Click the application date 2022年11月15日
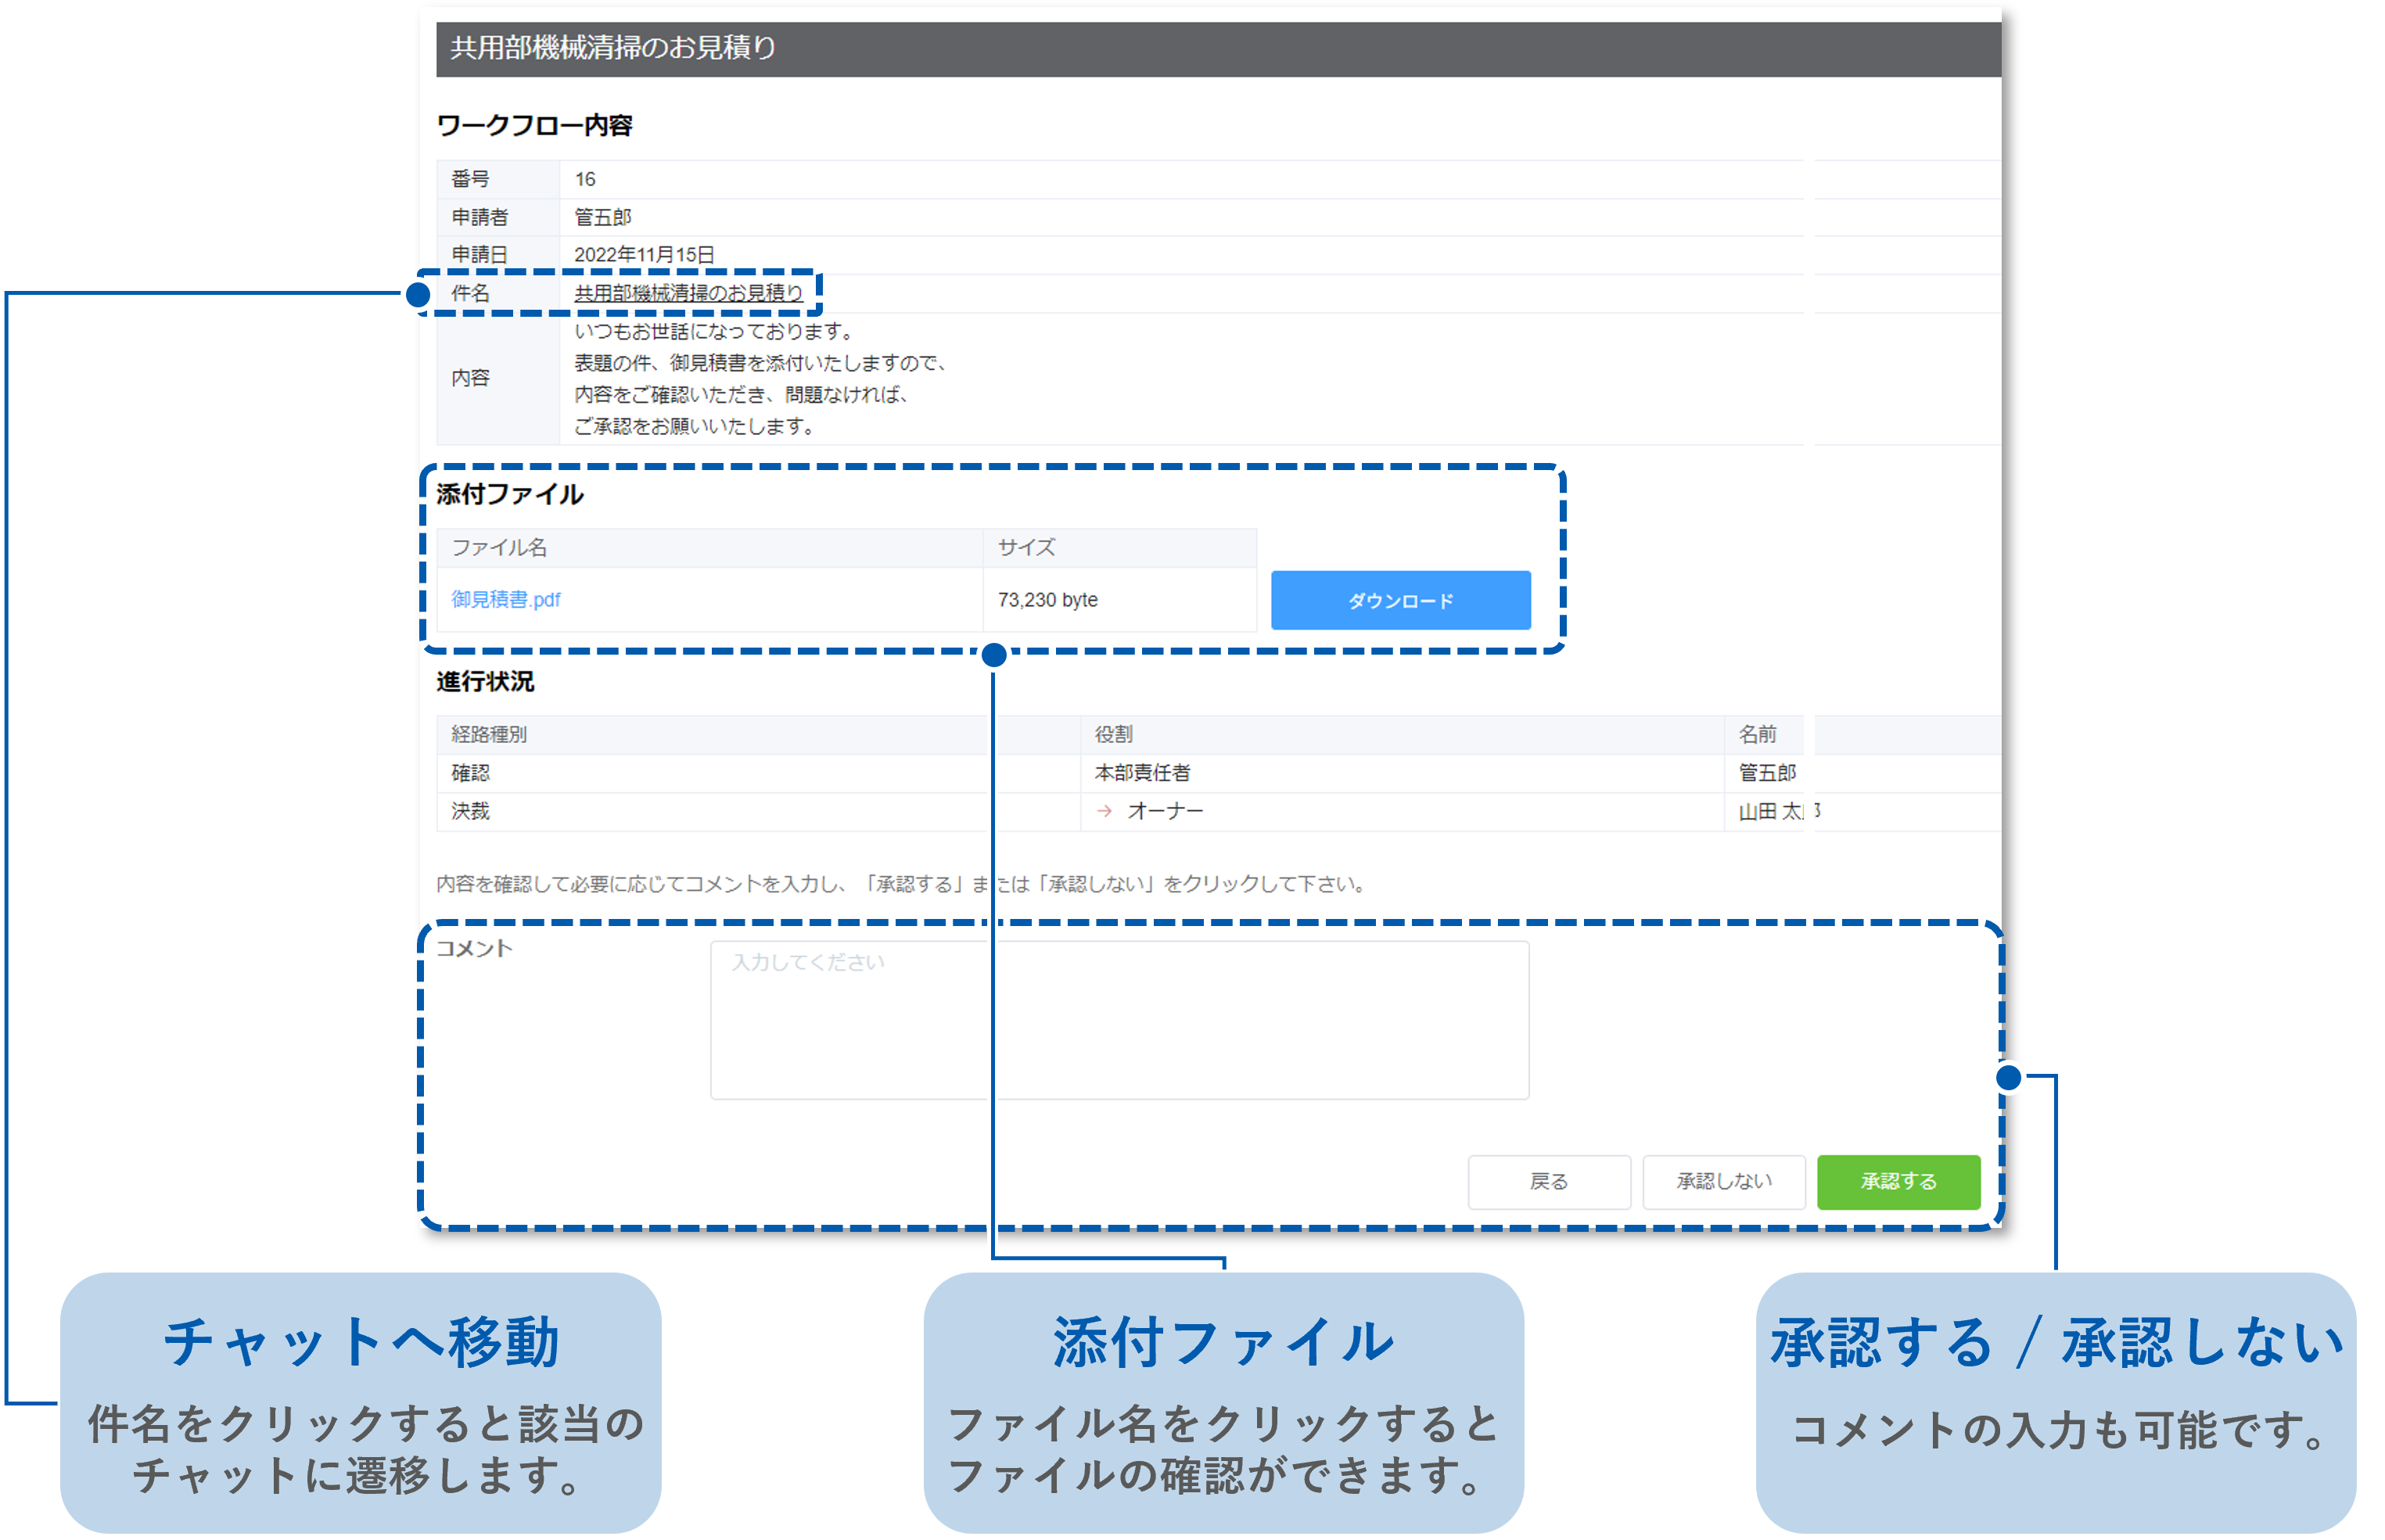Screen dimensions: 2385x1540 (x=644, y=255)
